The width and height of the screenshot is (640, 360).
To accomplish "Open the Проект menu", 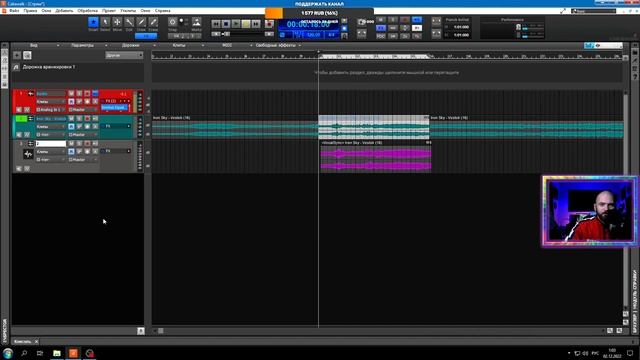I will [109, 11].
